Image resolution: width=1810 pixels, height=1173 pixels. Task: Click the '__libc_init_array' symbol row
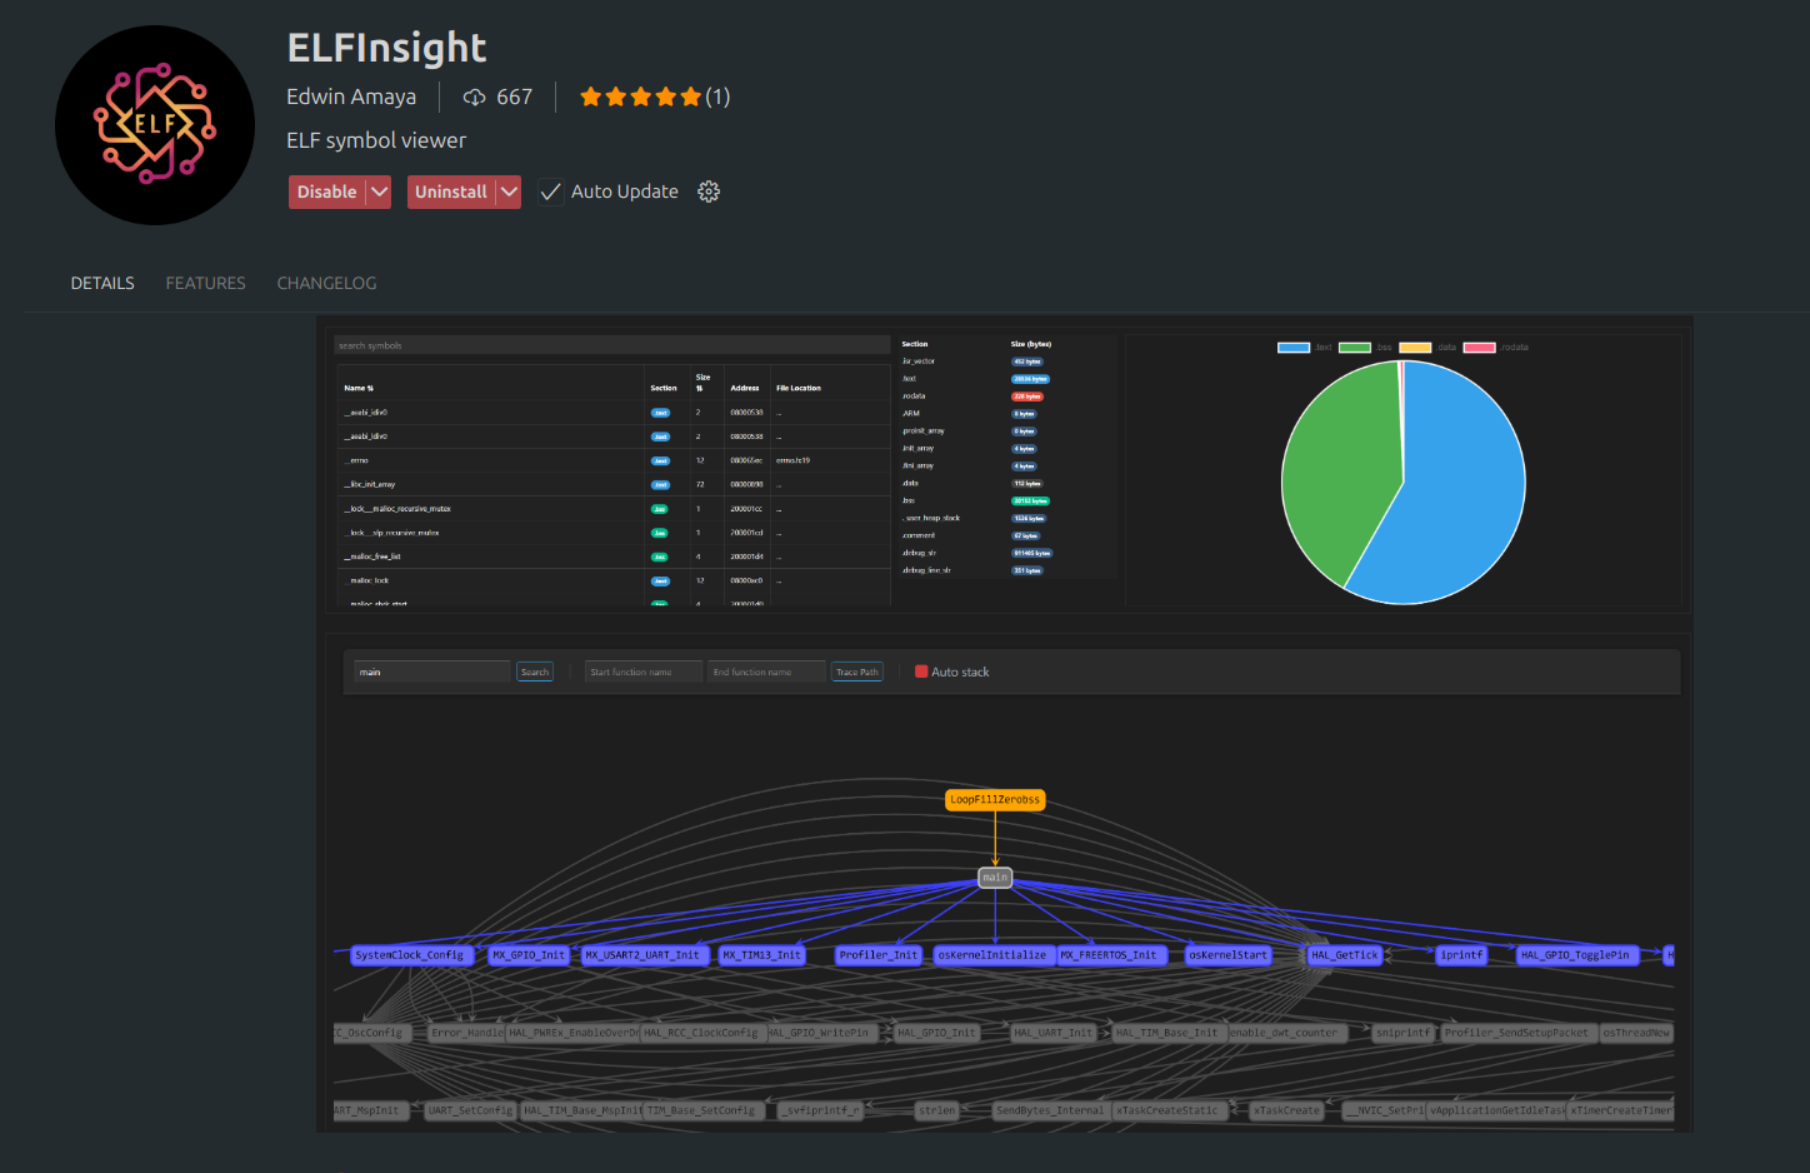612,485
